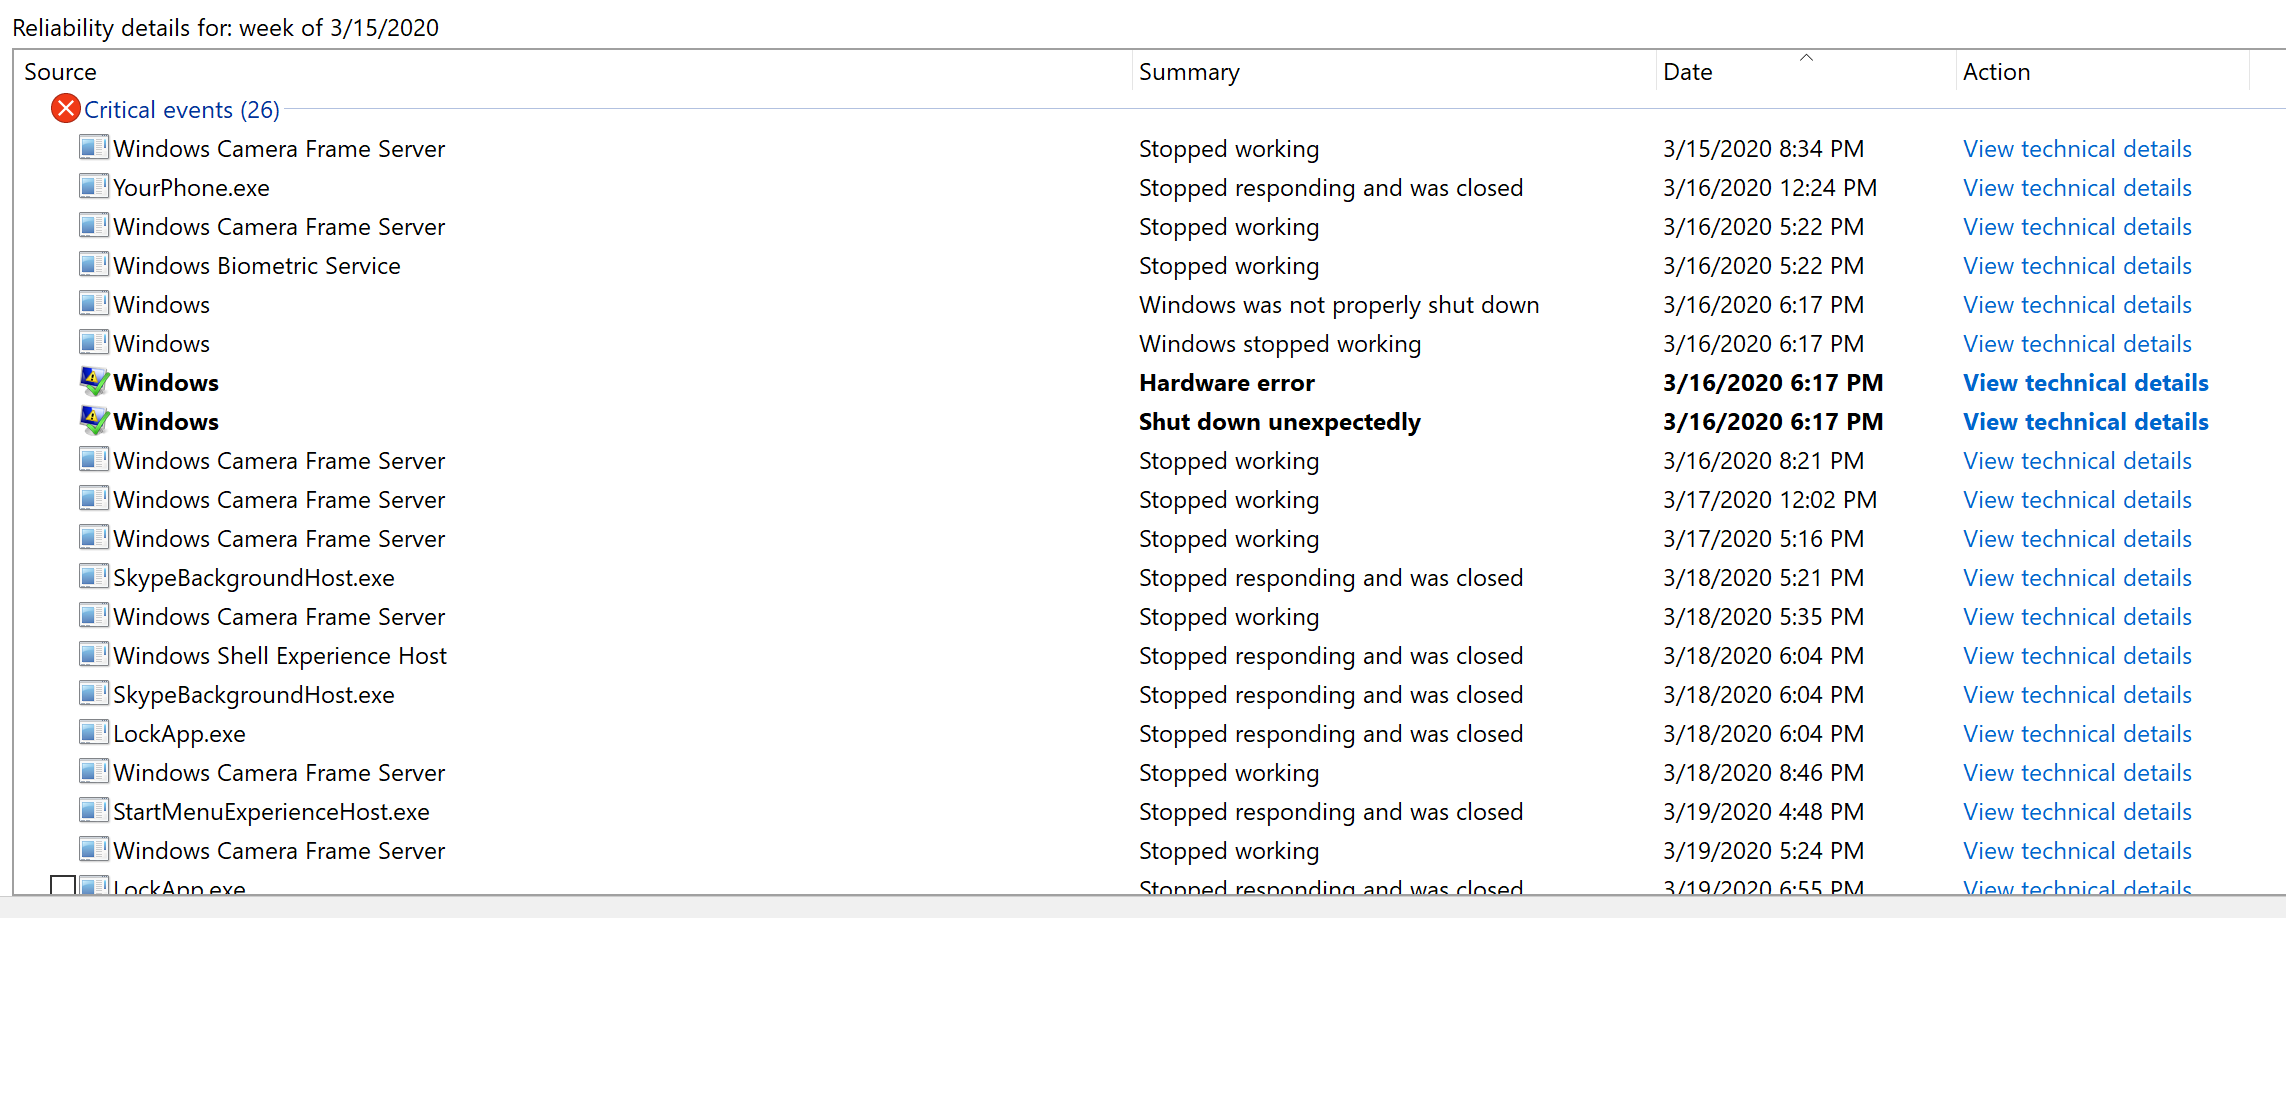This screenshot has width=2286, height=1094.
Task: Click the icon on the Windows stopped working row
Action: pyautogui.click(x=94, y=343)
